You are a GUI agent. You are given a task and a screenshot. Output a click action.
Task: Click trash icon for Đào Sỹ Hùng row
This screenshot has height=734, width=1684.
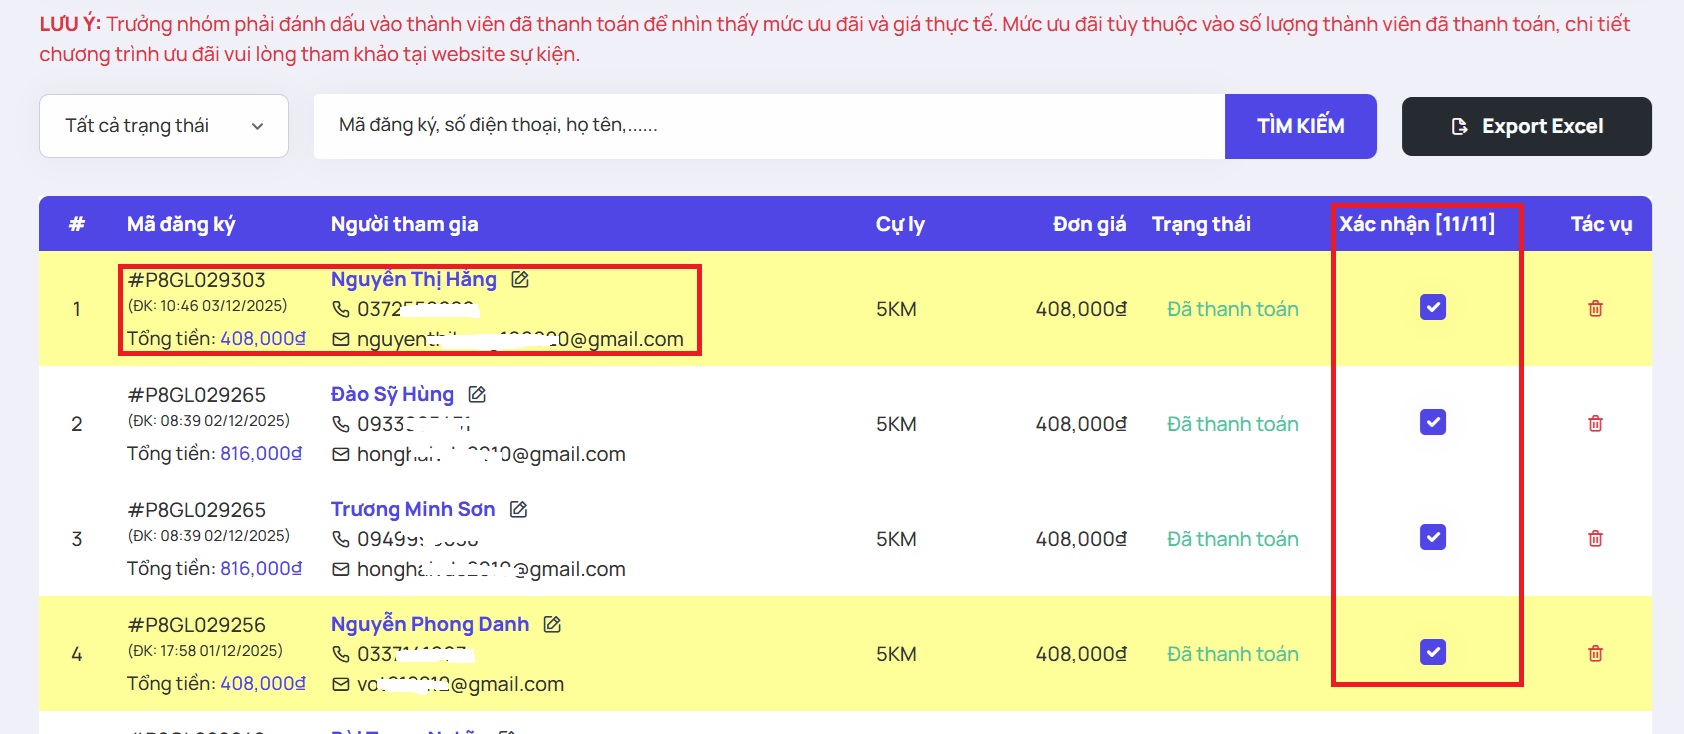coord(1595,424)
